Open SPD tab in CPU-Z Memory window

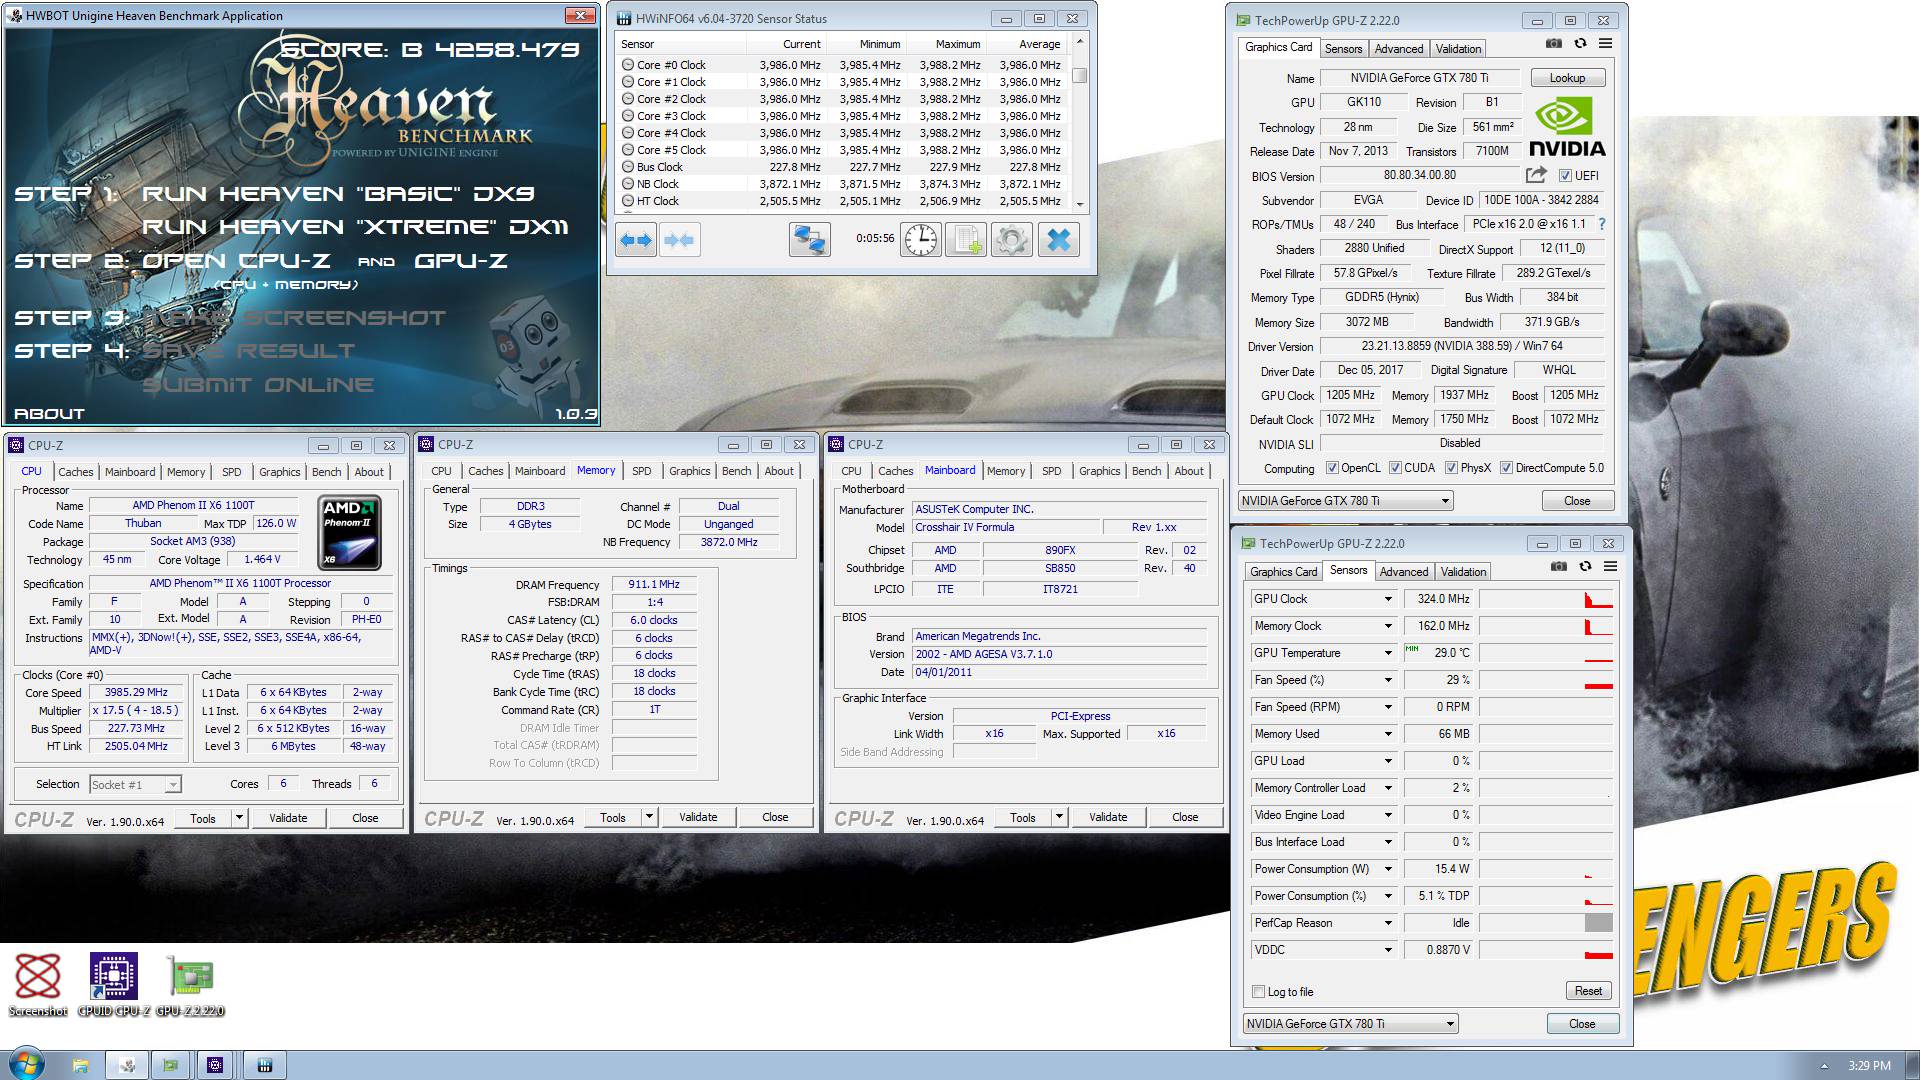tap(642, 471)
